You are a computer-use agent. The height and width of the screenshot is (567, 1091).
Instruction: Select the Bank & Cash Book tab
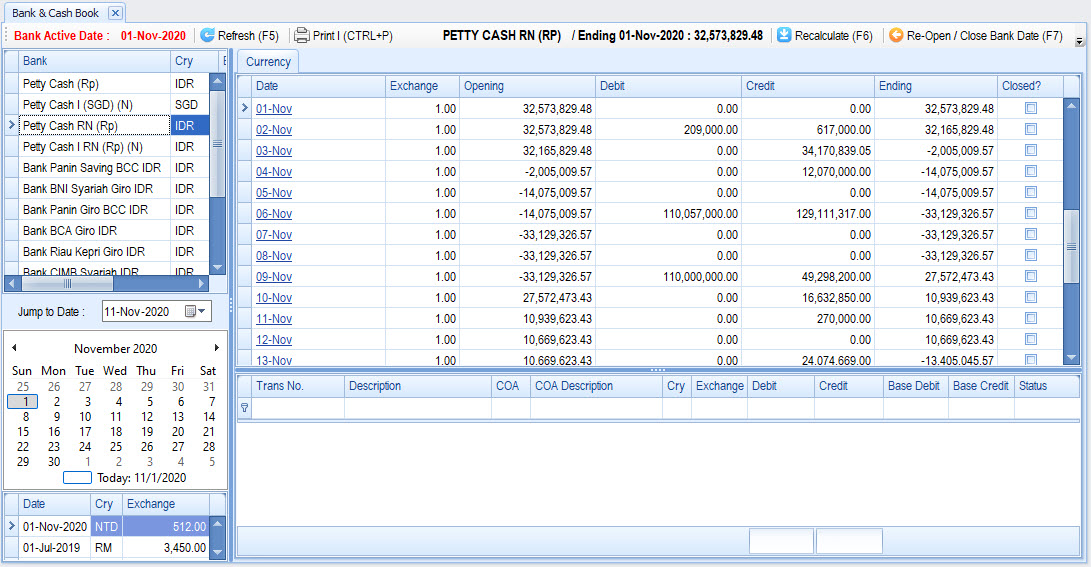55,13
